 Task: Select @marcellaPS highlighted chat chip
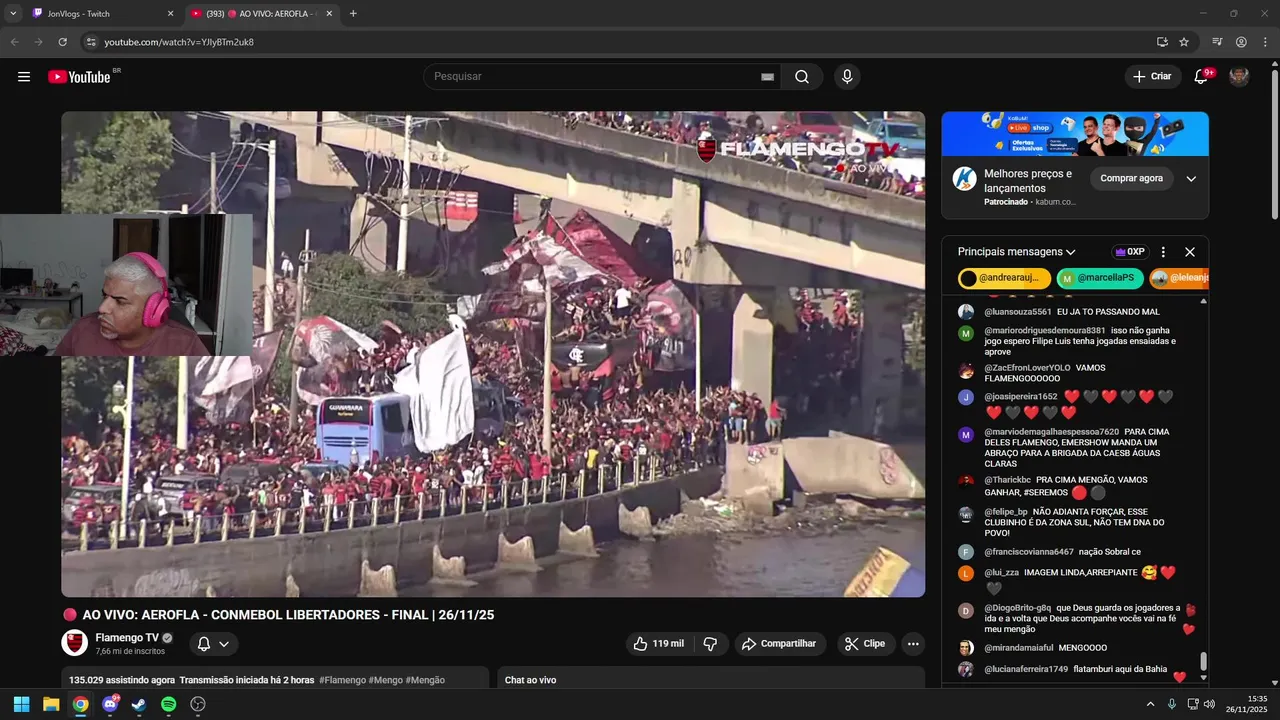tap(1100, 278)
